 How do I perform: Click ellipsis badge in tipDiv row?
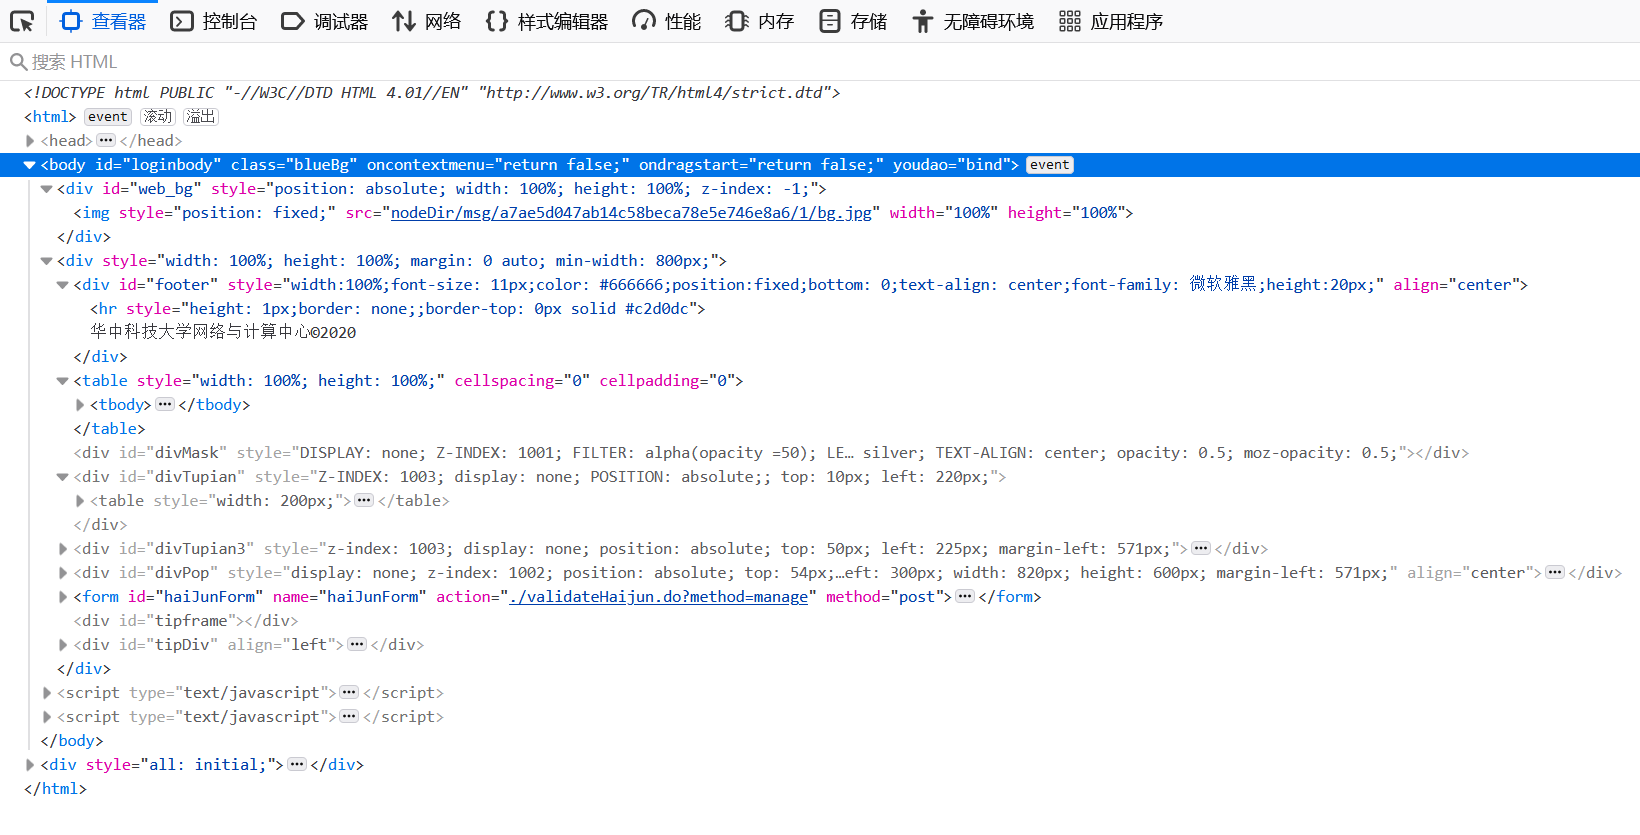pos(357,645)
